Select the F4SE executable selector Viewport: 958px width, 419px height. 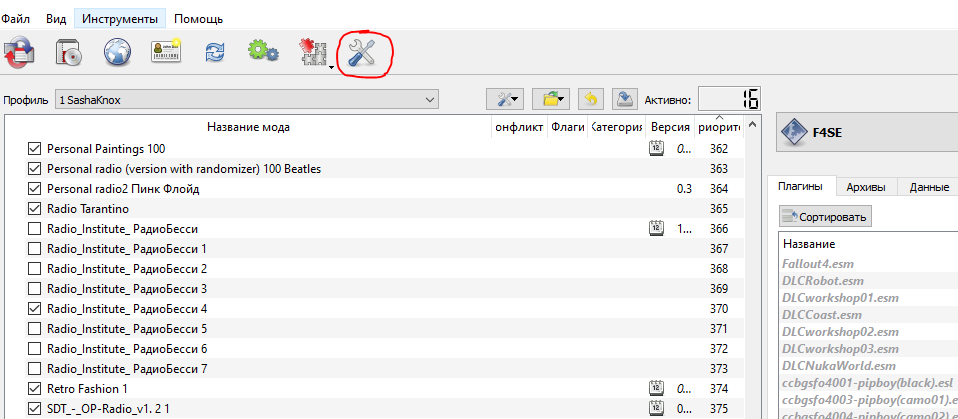pyautogui.click(x=866, y=131)
